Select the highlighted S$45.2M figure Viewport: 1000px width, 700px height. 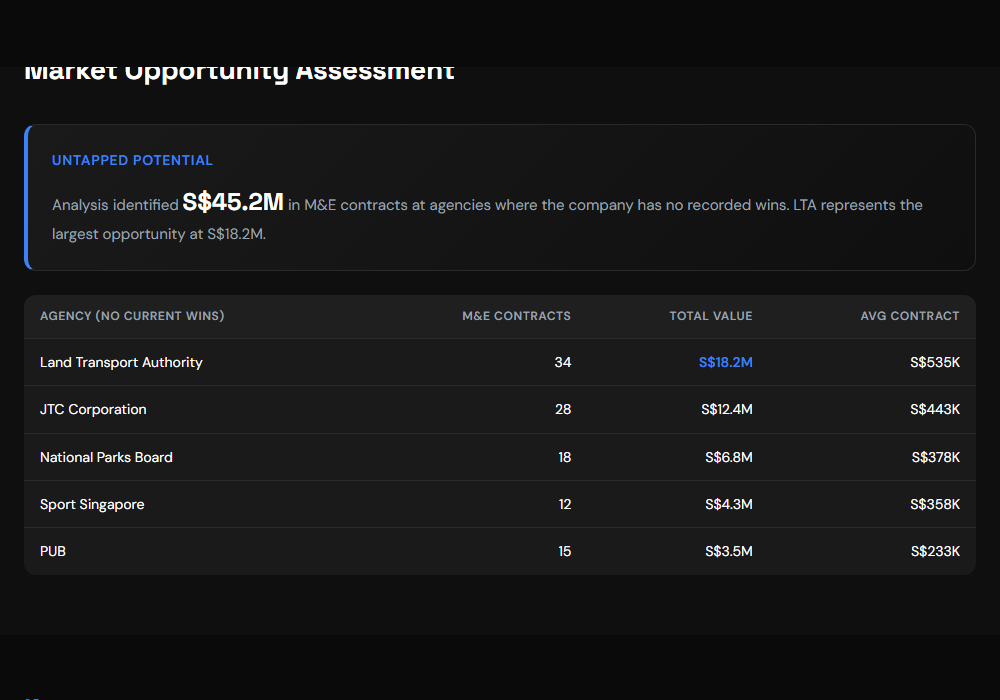point(233,203)
